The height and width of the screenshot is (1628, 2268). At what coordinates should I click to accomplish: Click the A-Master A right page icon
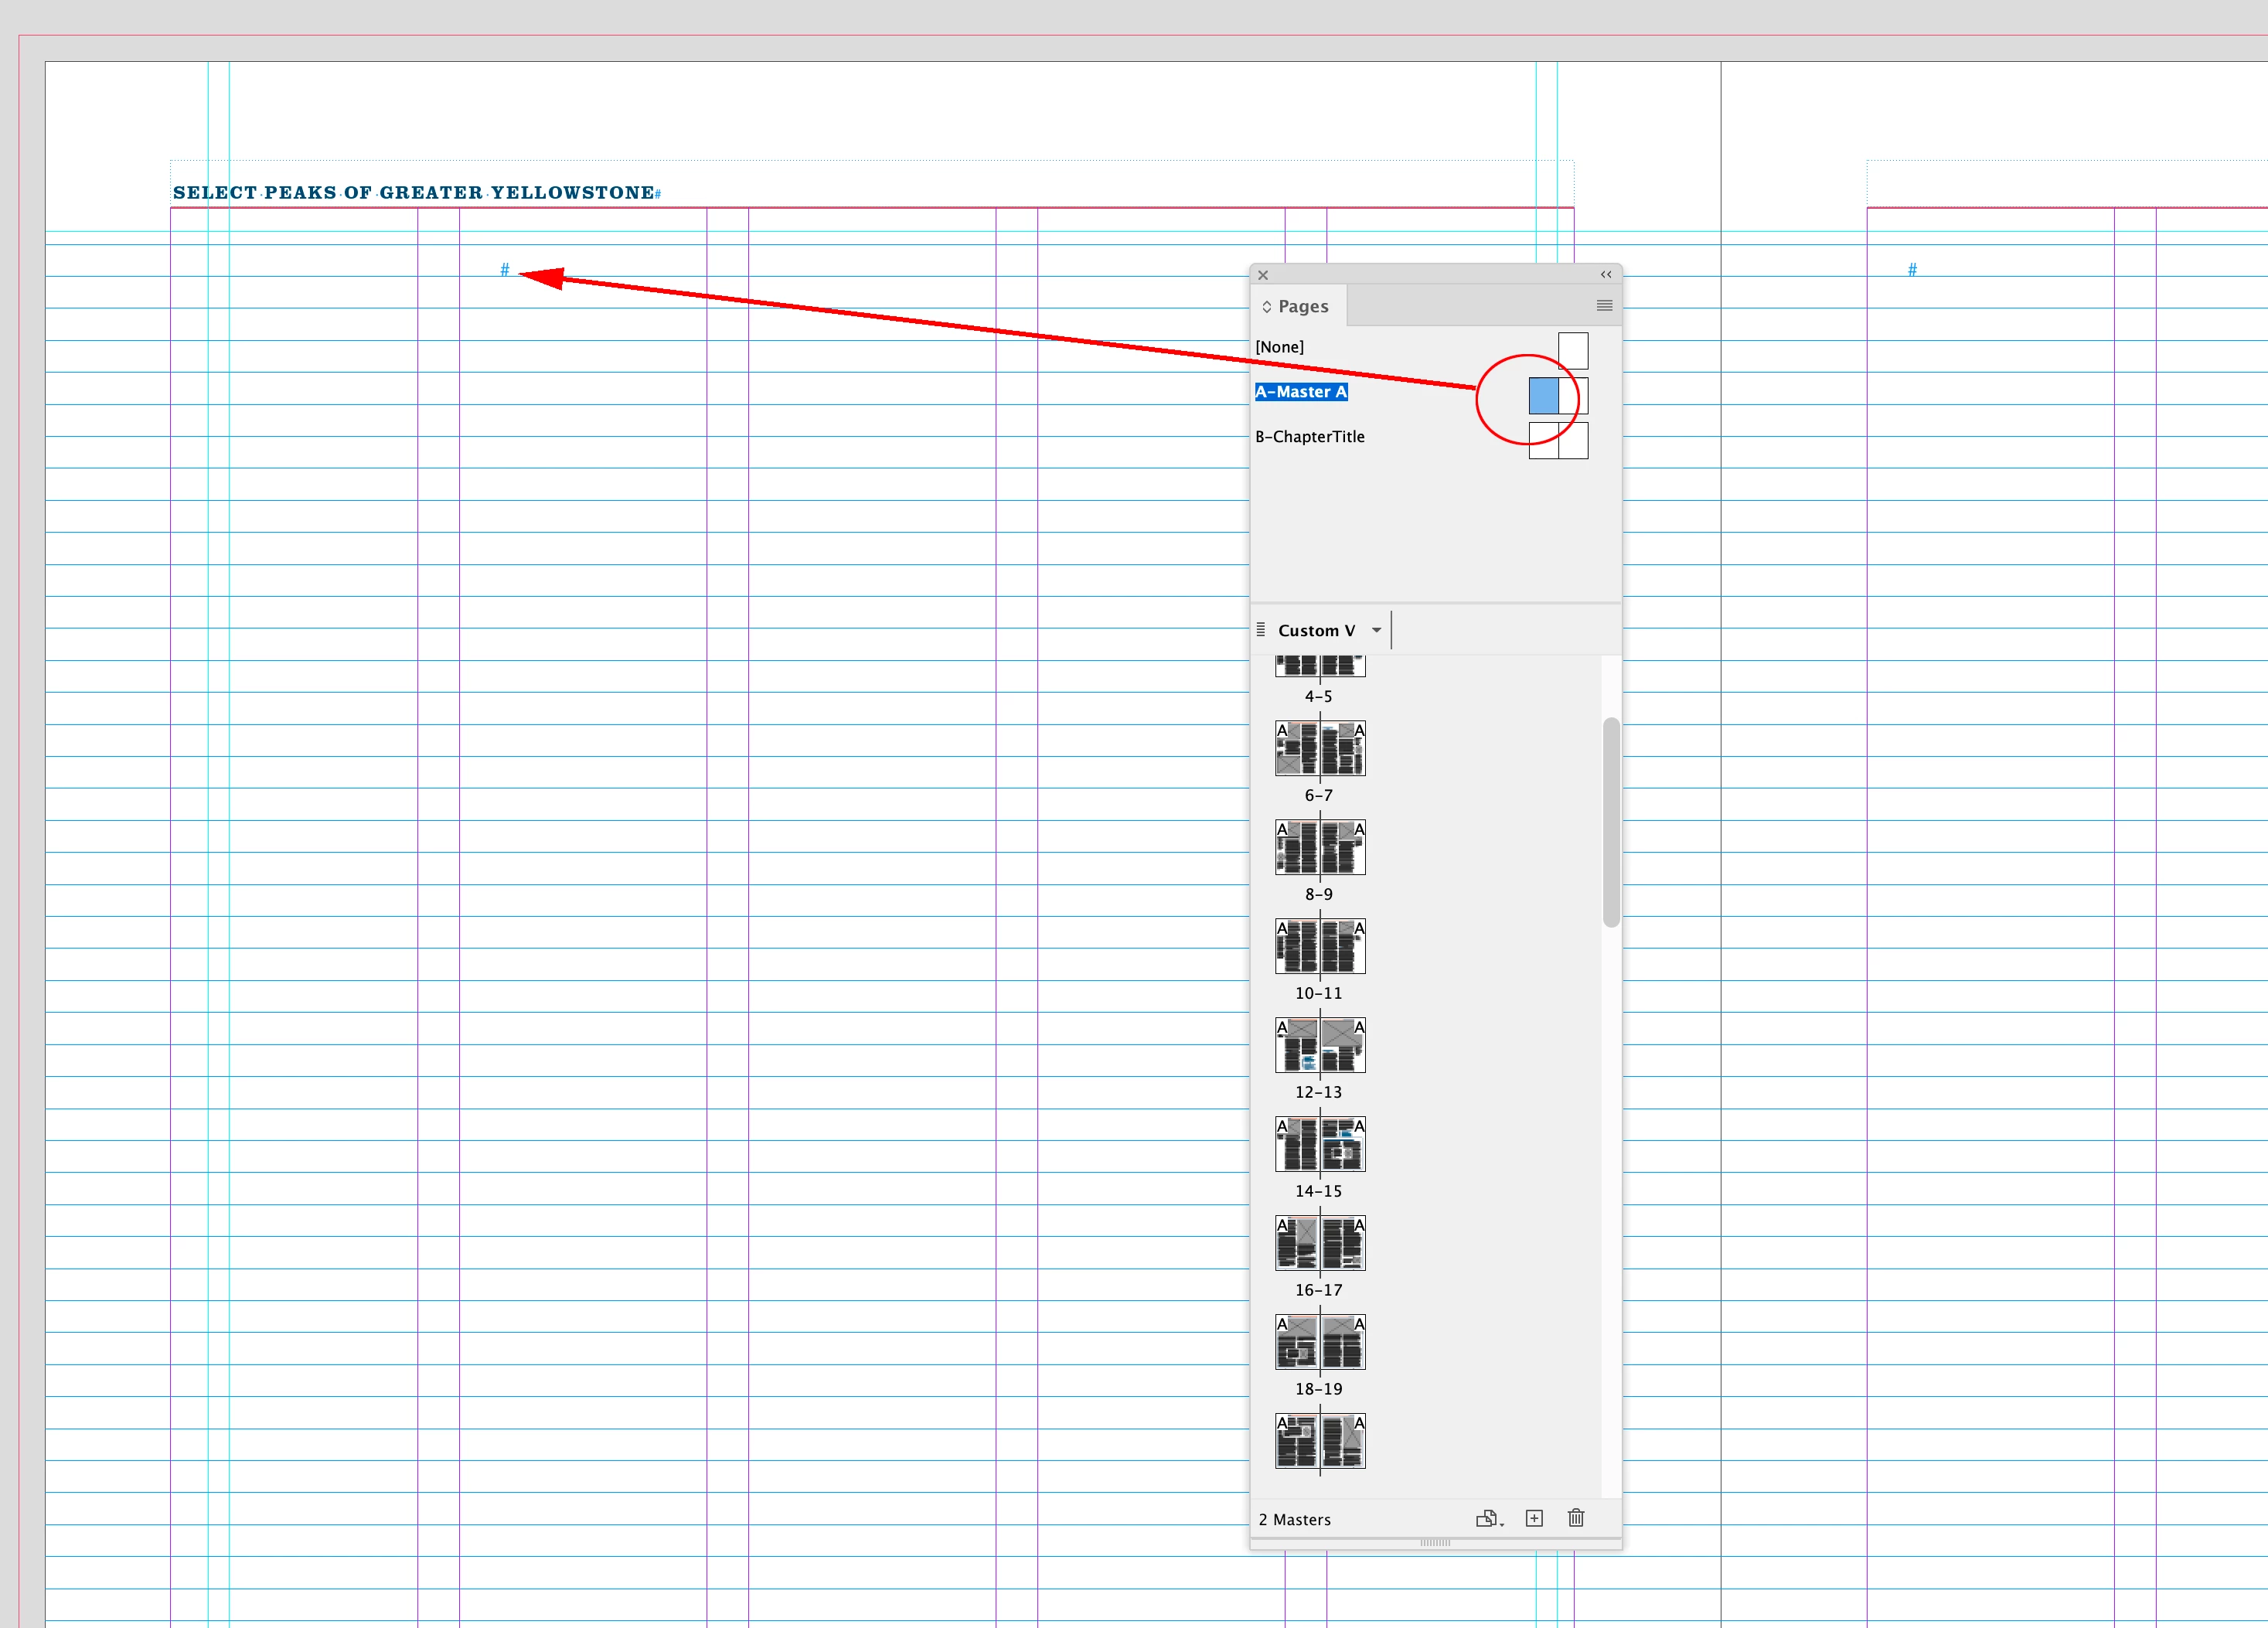click(1573, 396)
